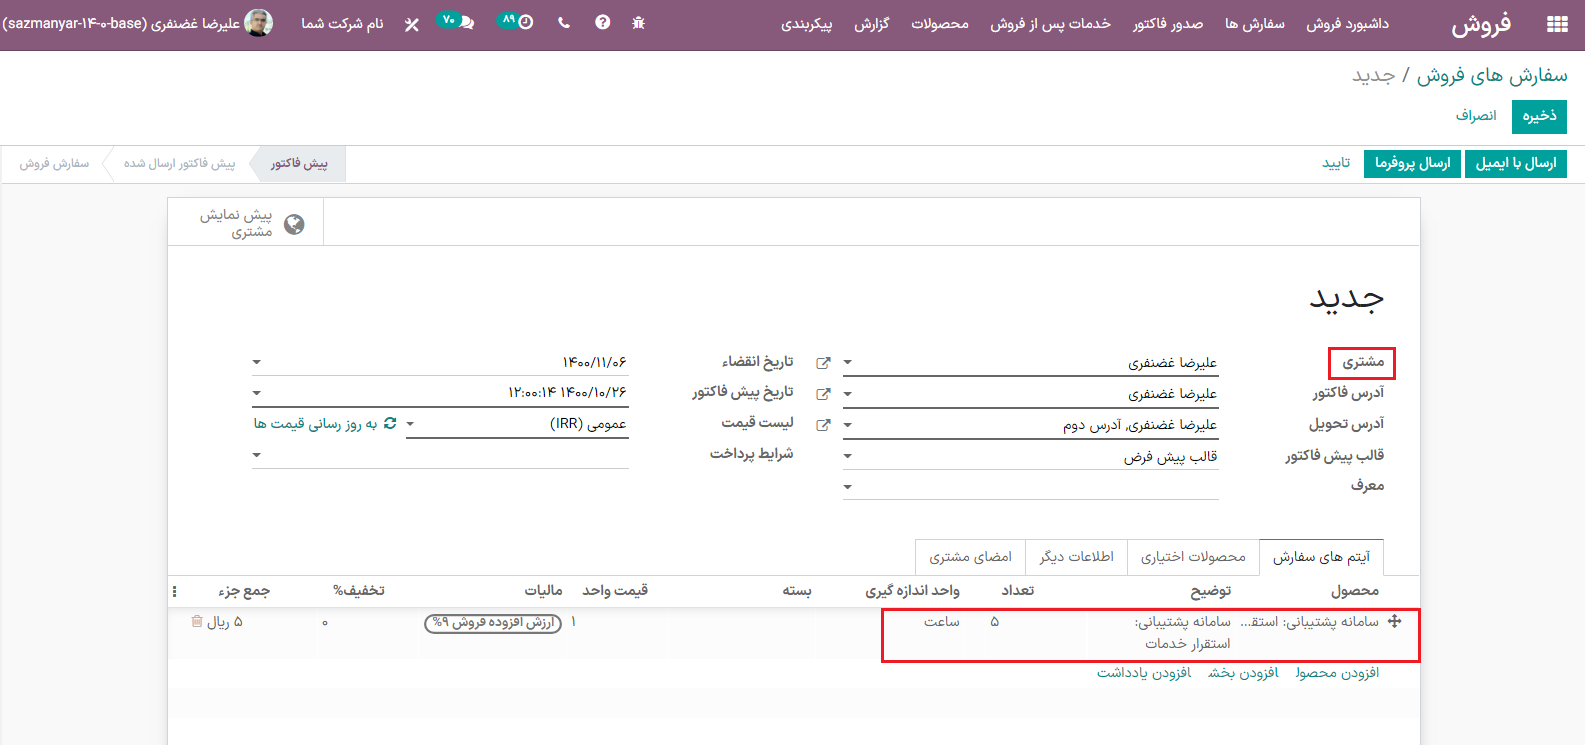This screenshot has width=1588, height=745.
Task: Click نام شرکت شما company switcher
Action: click(x=342, y=23)
